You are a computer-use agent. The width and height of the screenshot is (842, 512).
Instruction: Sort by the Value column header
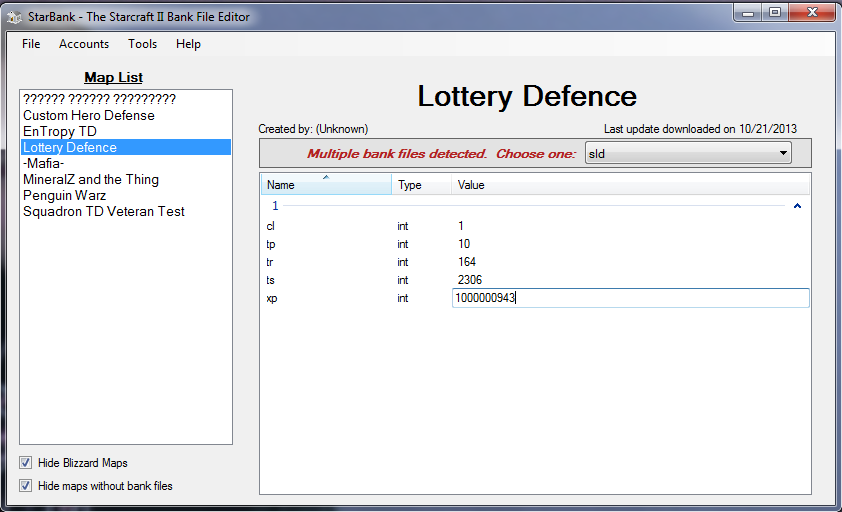point(630,184)
